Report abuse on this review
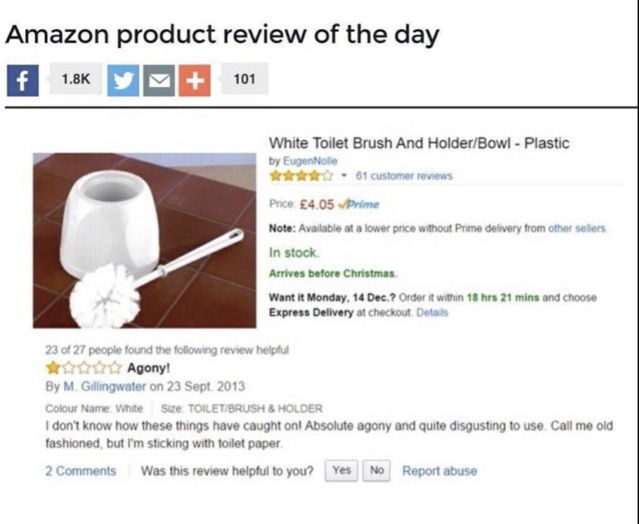 439,470
